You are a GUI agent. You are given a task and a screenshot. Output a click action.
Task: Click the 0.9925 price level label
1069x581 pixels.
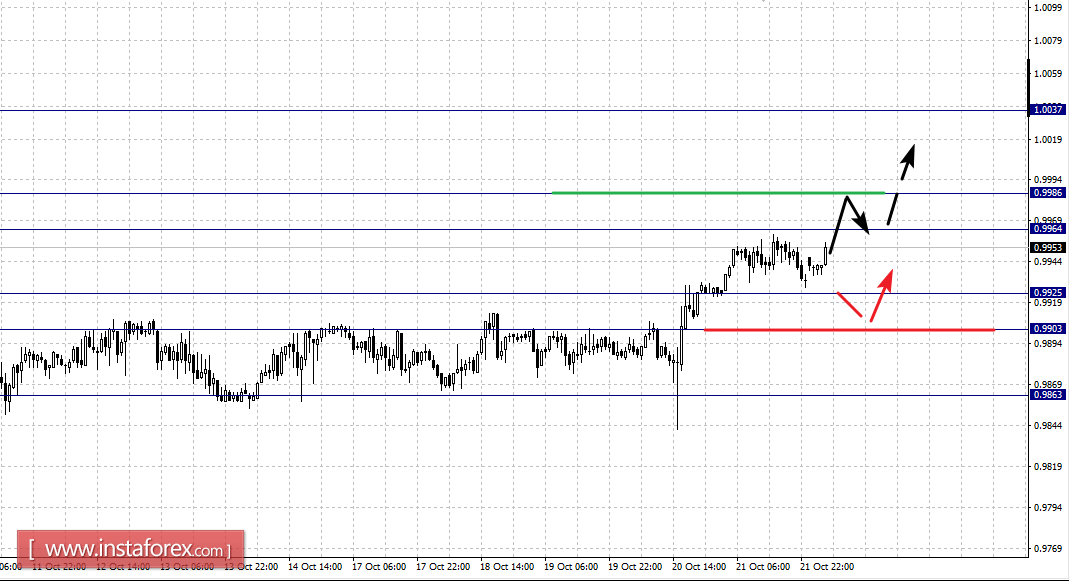(x=1047, y=293)
